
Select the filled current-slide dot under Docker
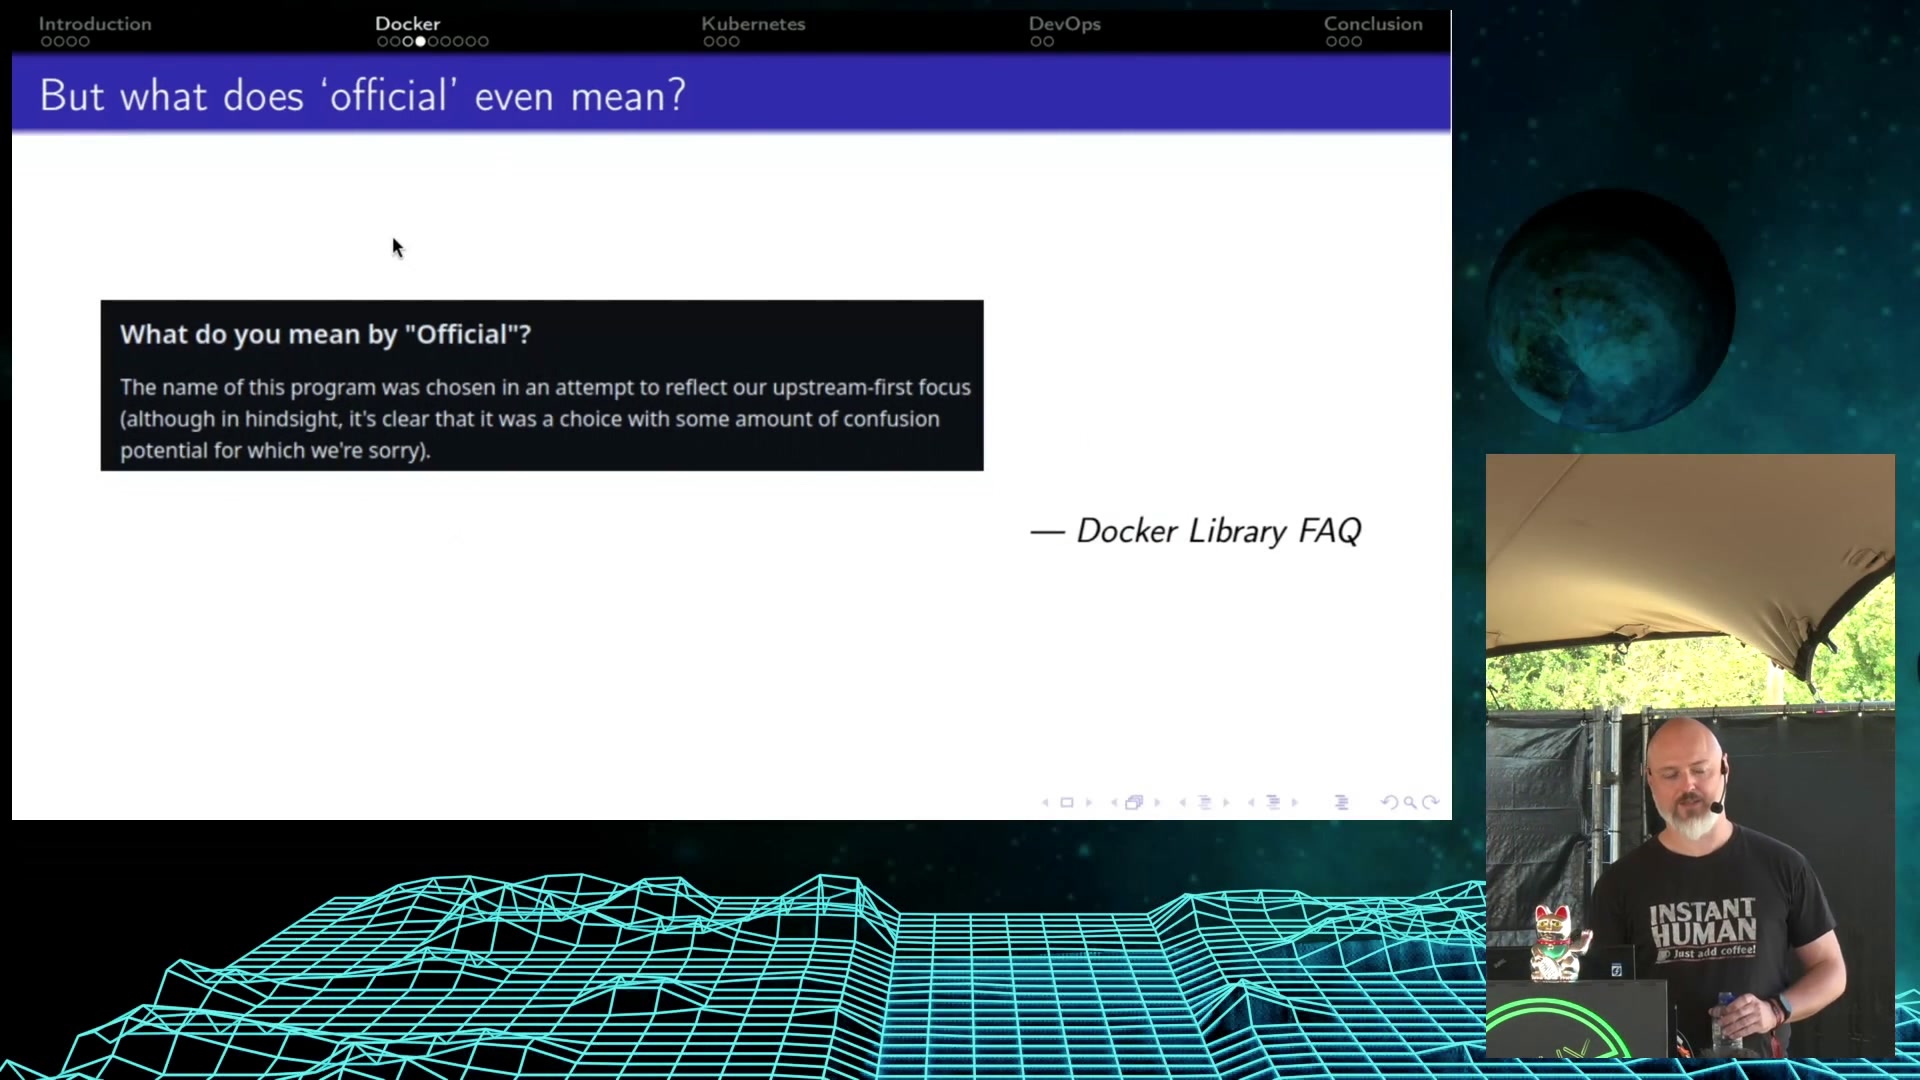pyautogui.click(x=420, y=42)
